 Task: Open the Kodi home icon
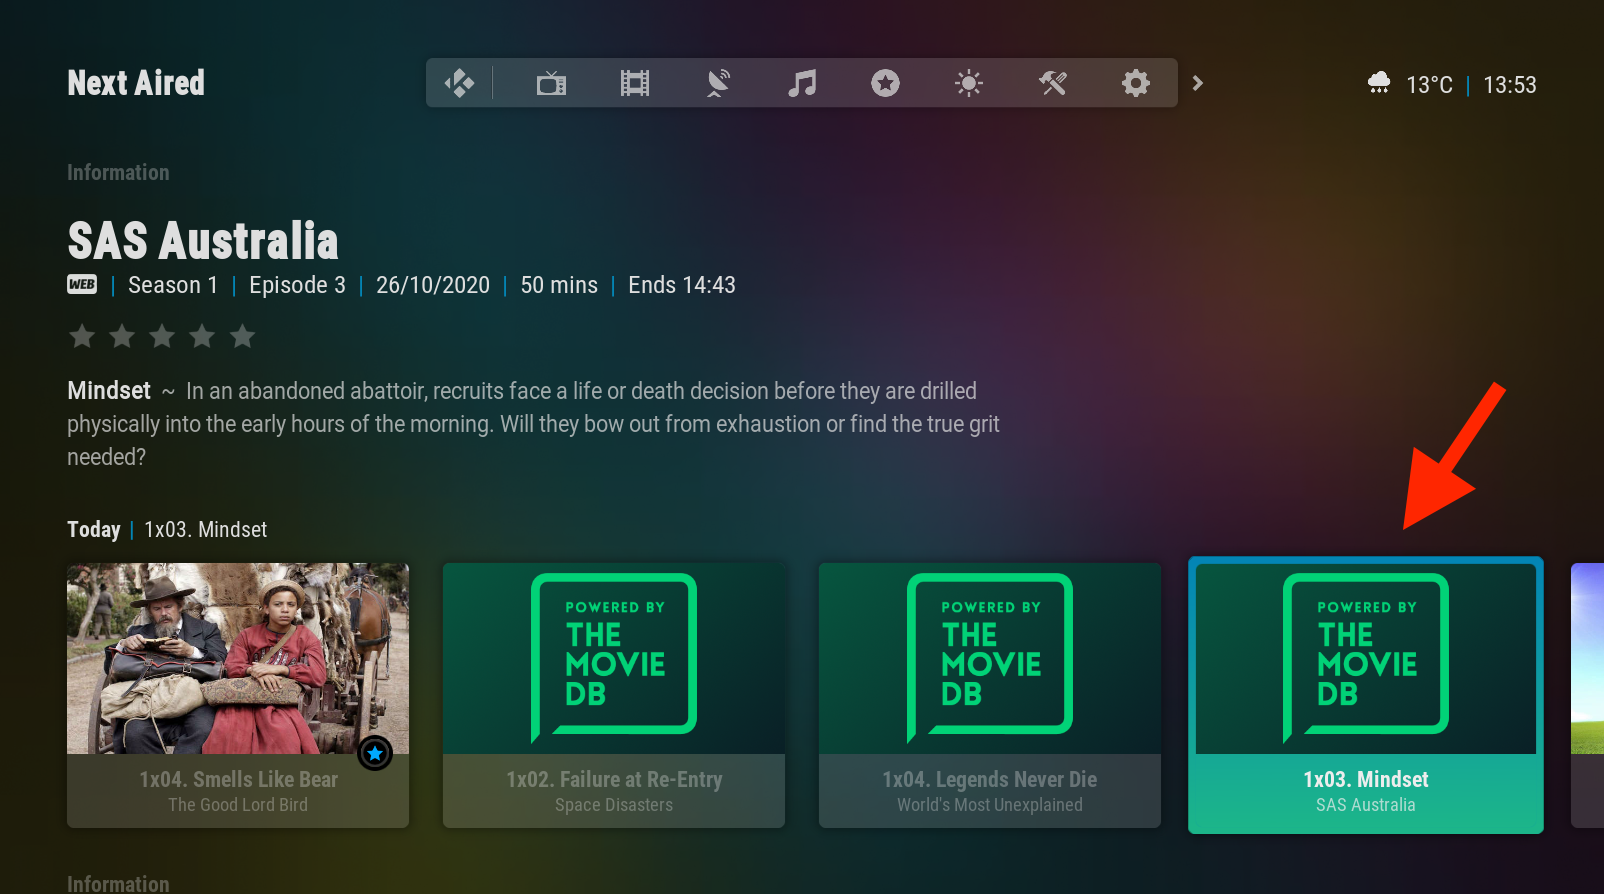(x=459, y=83)
